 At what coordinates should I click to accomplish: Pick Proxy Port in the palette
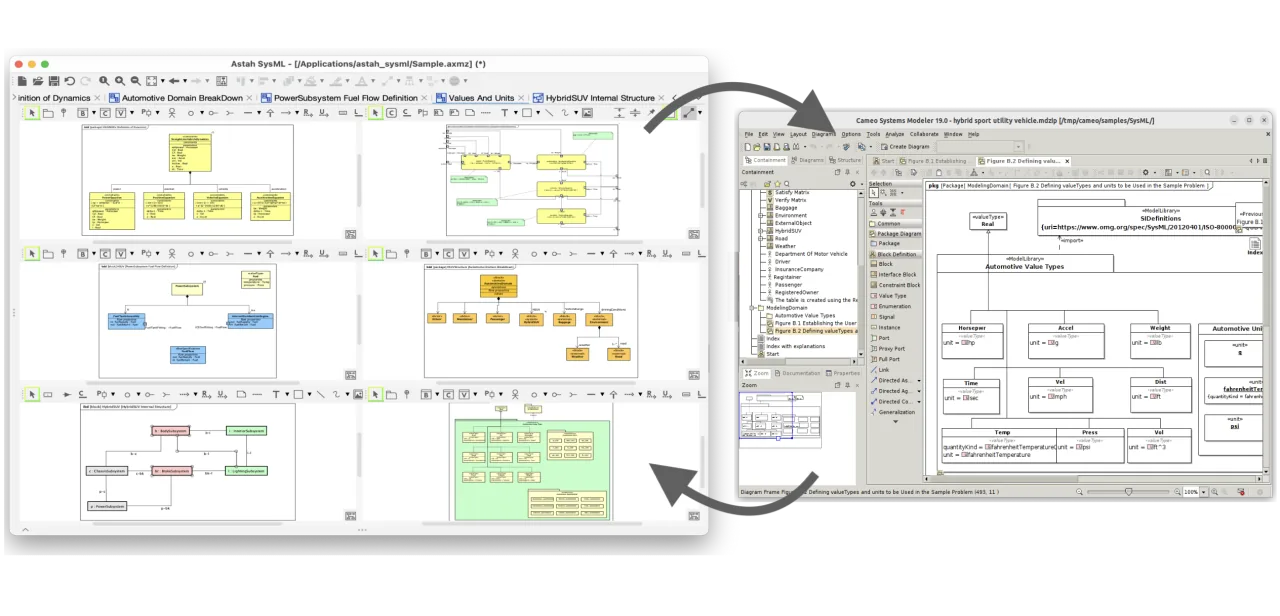pos(886,348)
